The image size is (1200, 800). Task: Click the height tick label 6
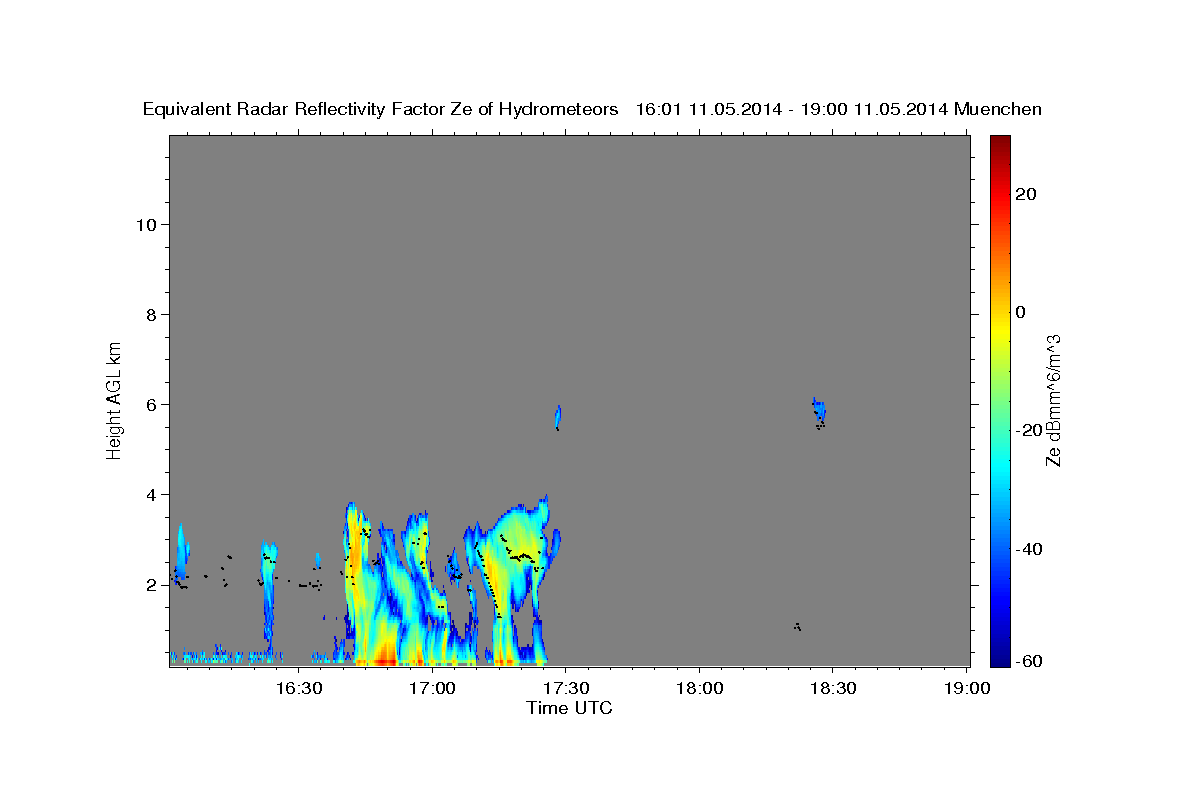[152, 405]
